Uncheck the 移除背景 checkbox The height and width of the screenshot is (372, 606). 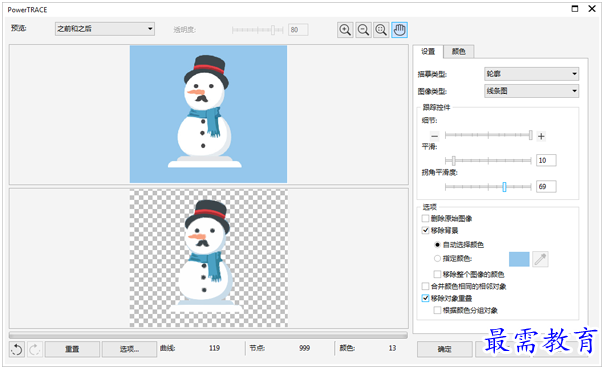[x=426, y=231]
